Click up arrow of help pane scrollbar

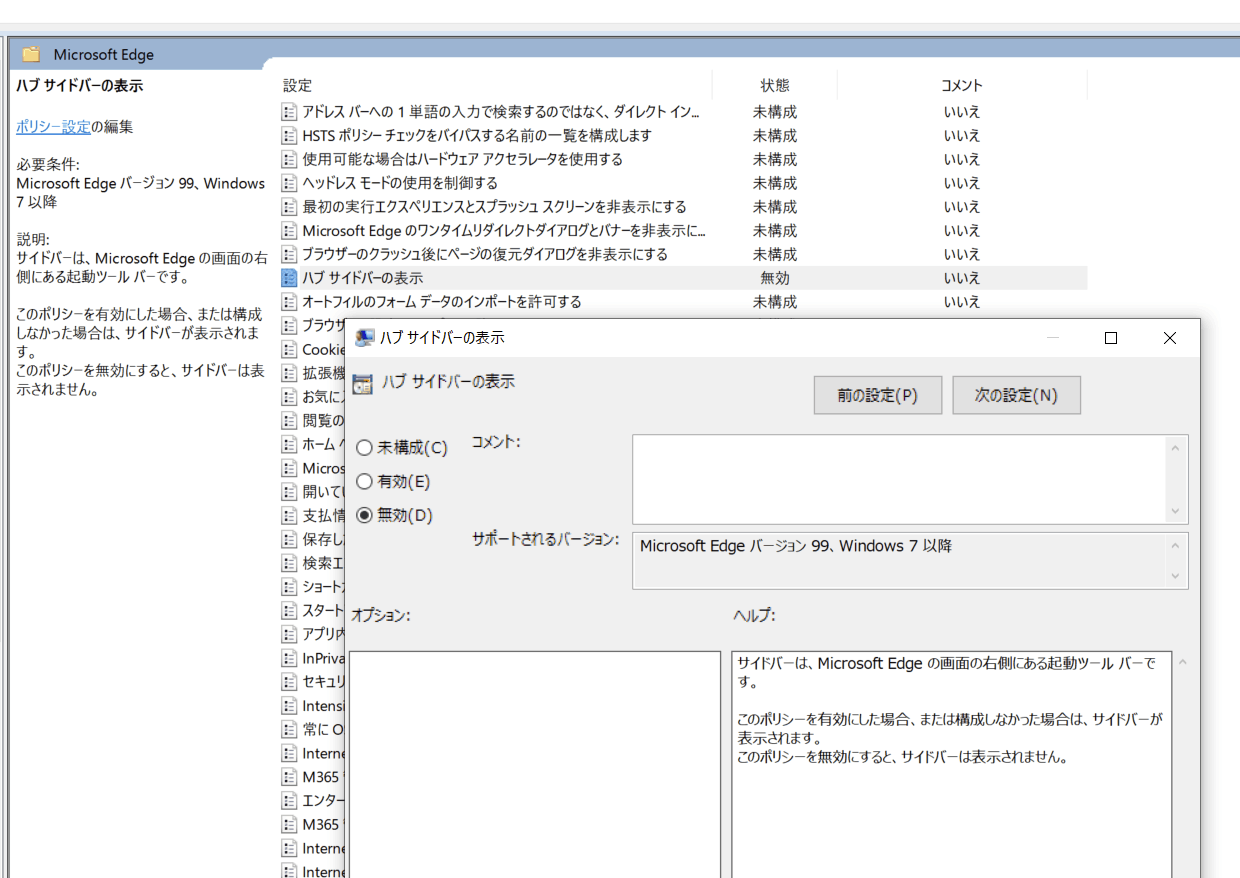click(x=1183, y=662)
